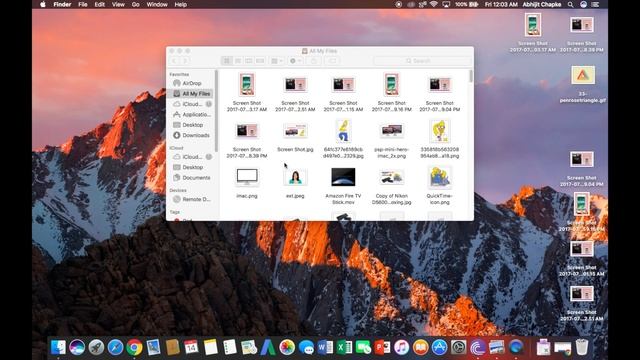
Task: Open Photos from the Dock
Action: 287,347
